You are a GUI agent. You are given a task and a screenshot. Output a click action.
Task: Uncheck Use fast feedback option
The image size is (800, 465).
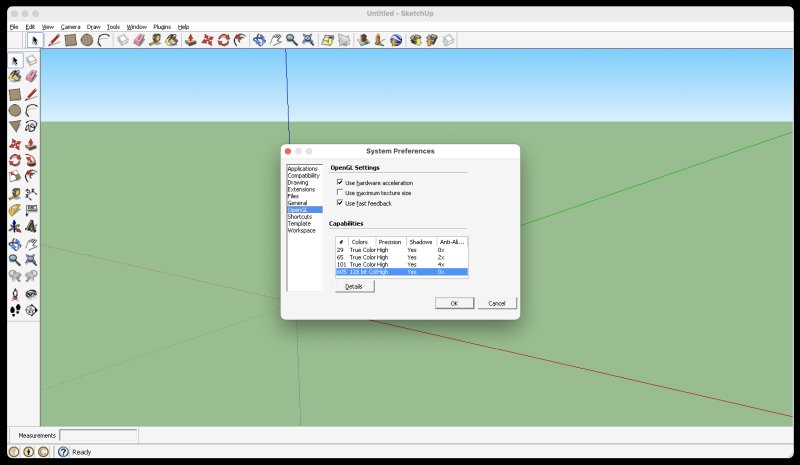point(340,203)
